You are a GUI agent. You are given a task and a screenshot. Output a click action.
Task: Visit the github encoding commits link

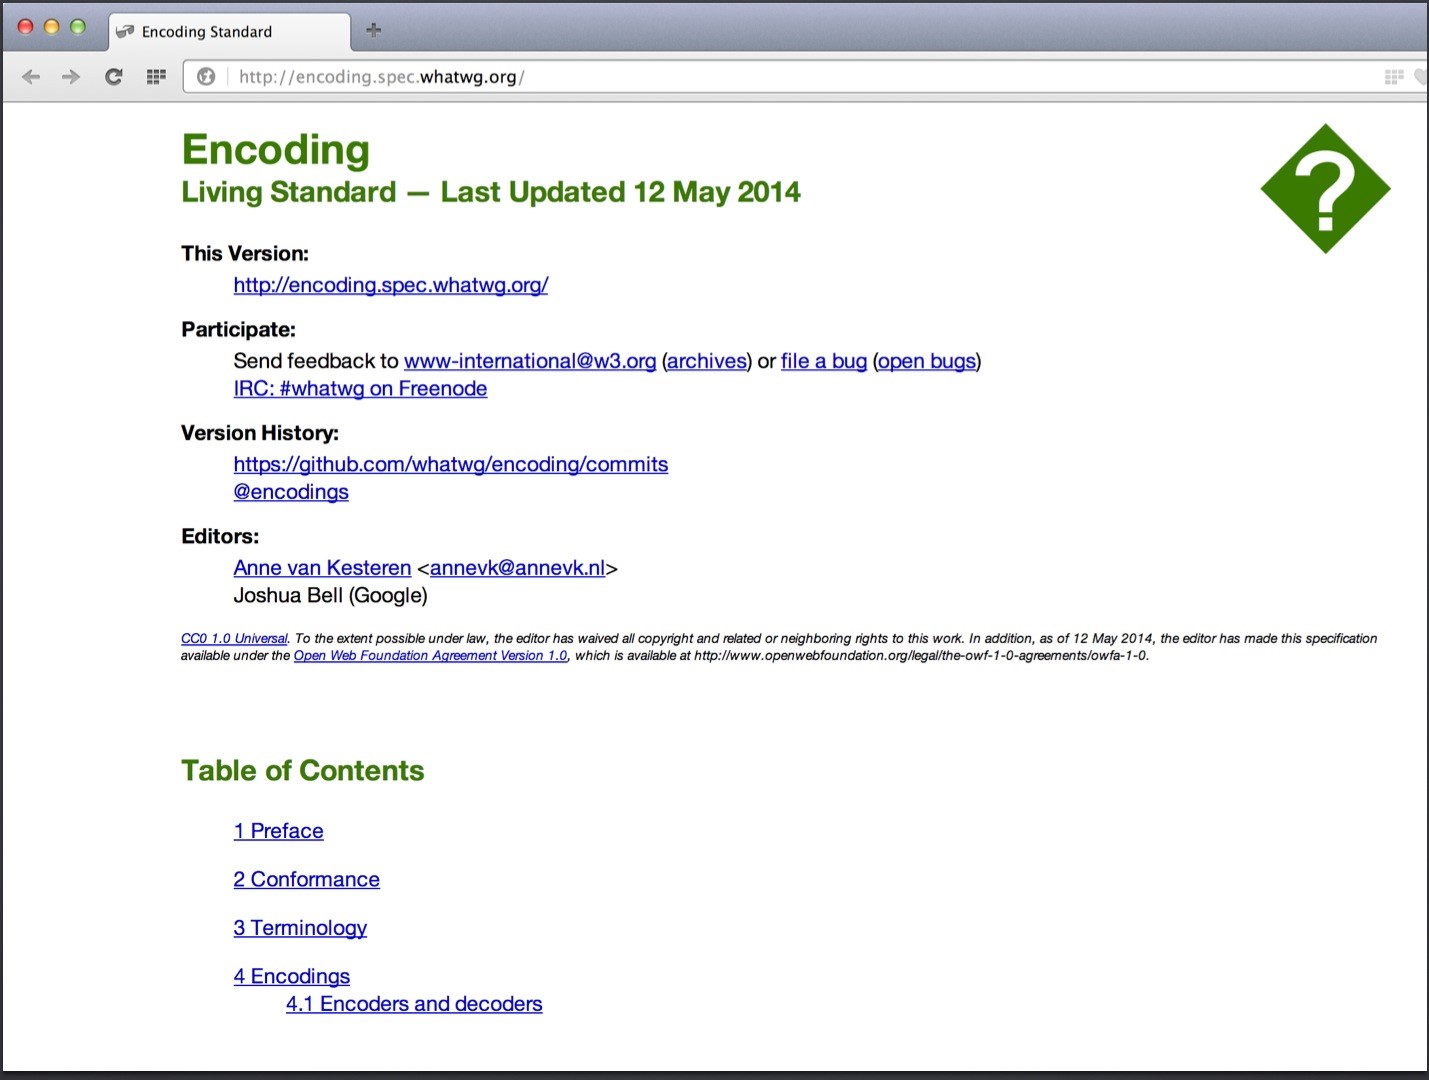(x=451, y=464)
